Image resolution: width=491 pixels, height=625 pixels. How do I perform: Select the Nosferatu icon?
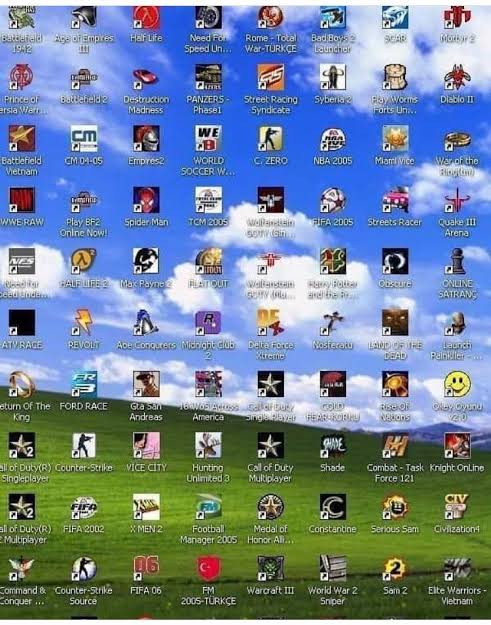[333, 323]
